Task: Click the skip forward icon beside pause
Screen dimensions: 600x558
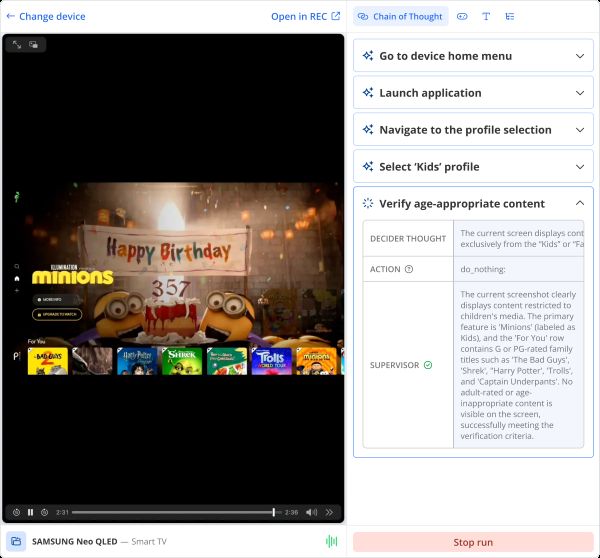Action: click(x=45, y=512)
